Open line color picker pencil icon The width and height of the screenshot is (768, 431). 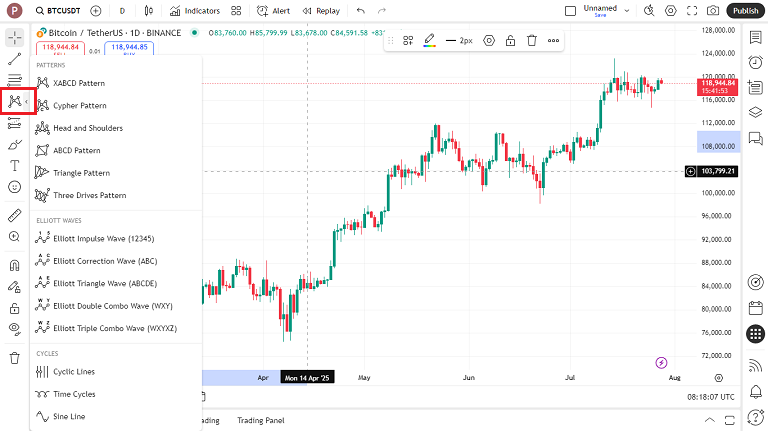tap(429, 41)
